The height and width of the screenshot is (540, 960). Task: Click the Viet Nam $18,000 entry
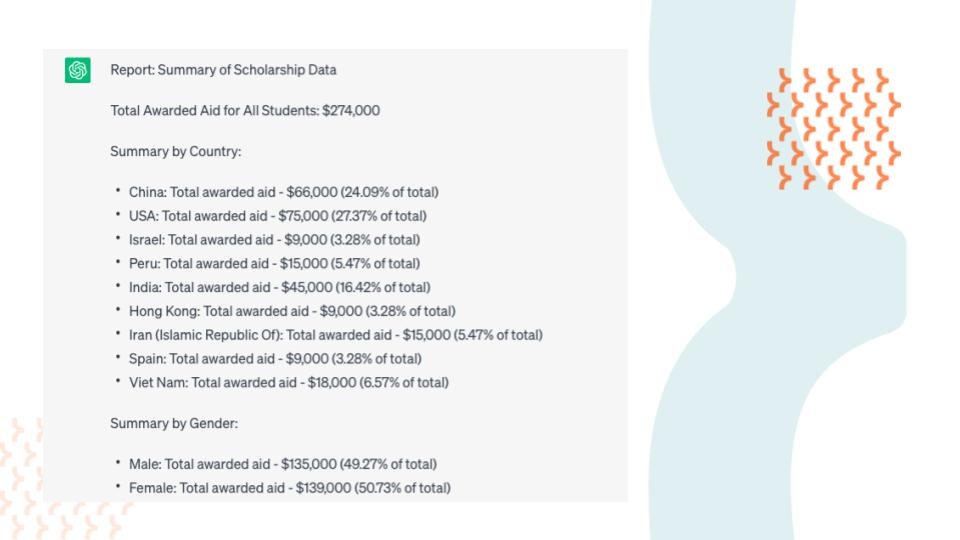[x=288, y=383]
